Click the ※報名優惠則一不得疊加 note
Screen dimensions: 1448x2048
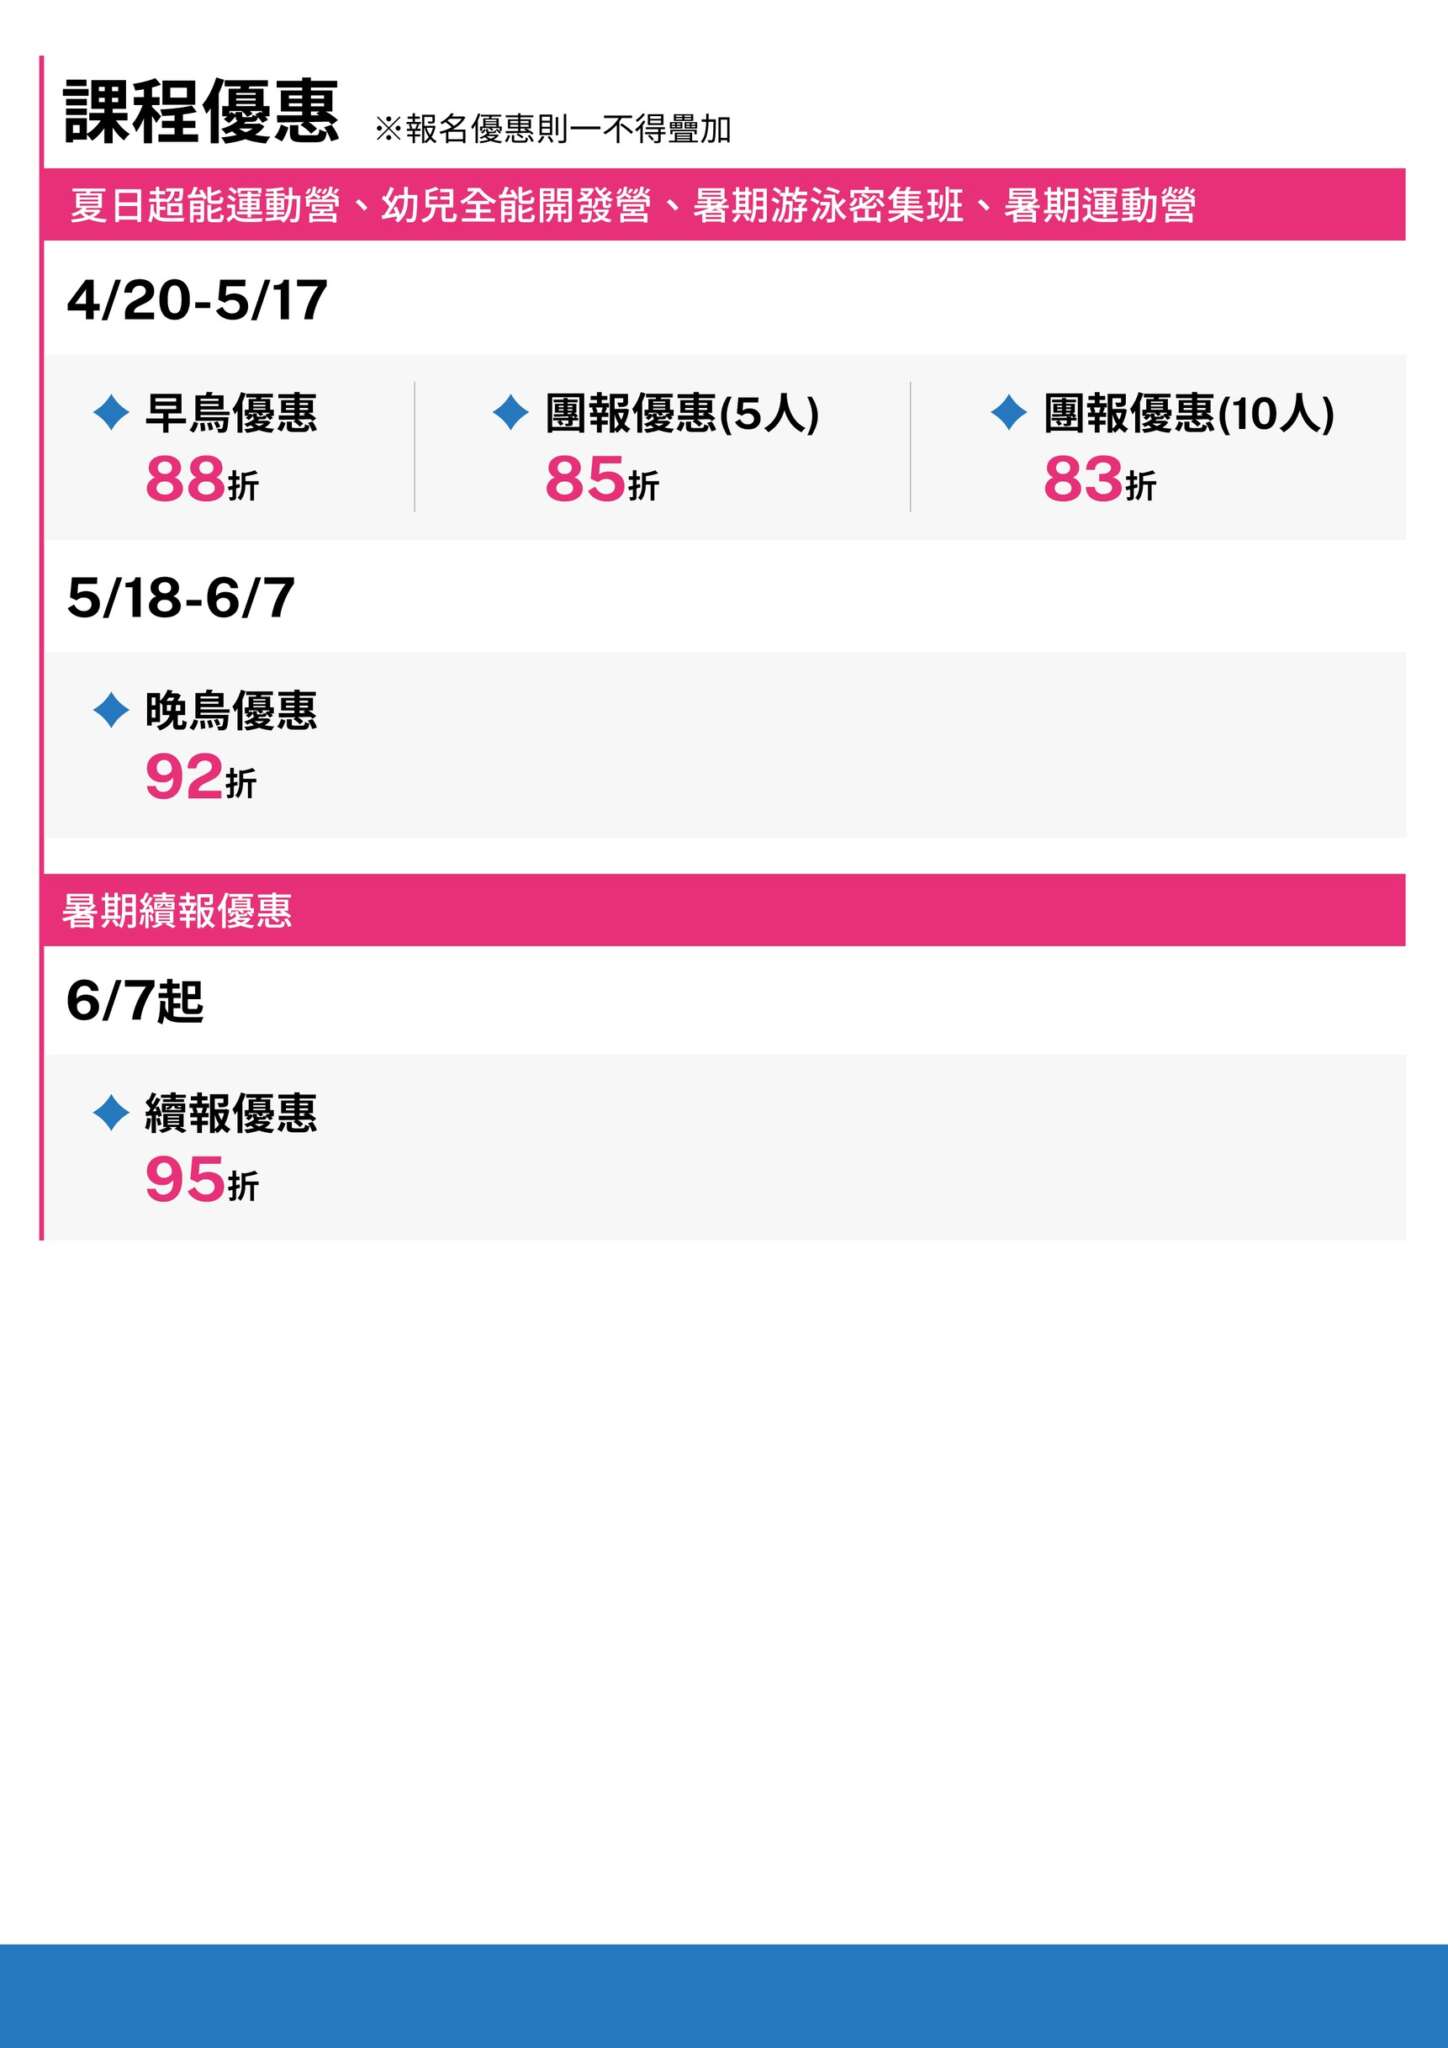553,129
